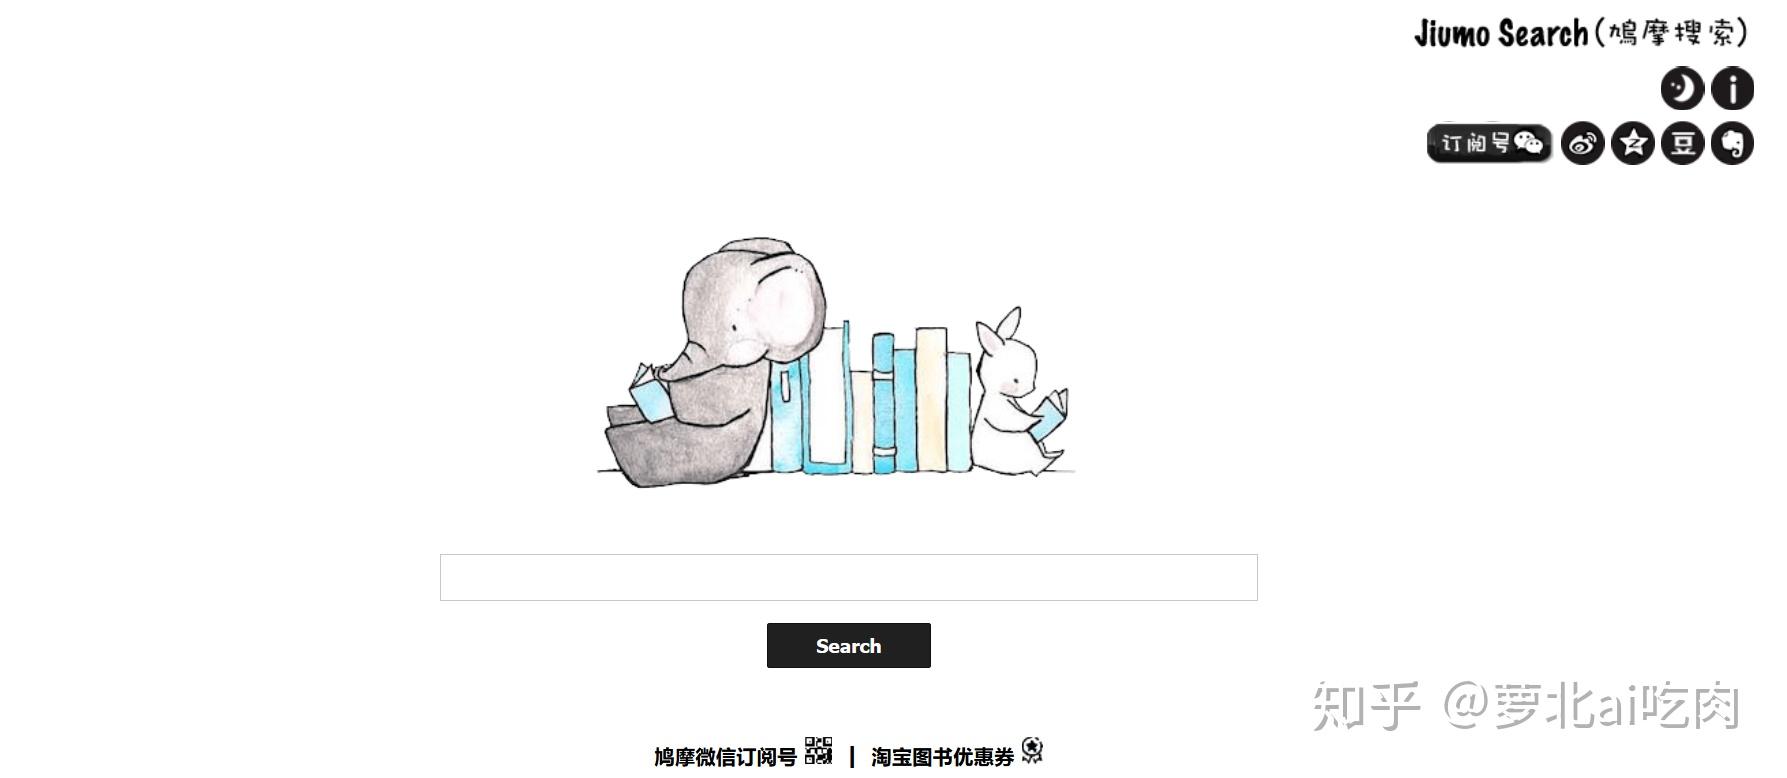
Task: Open the Evernote elephant head icon
Action: (x=1733, y=144)
